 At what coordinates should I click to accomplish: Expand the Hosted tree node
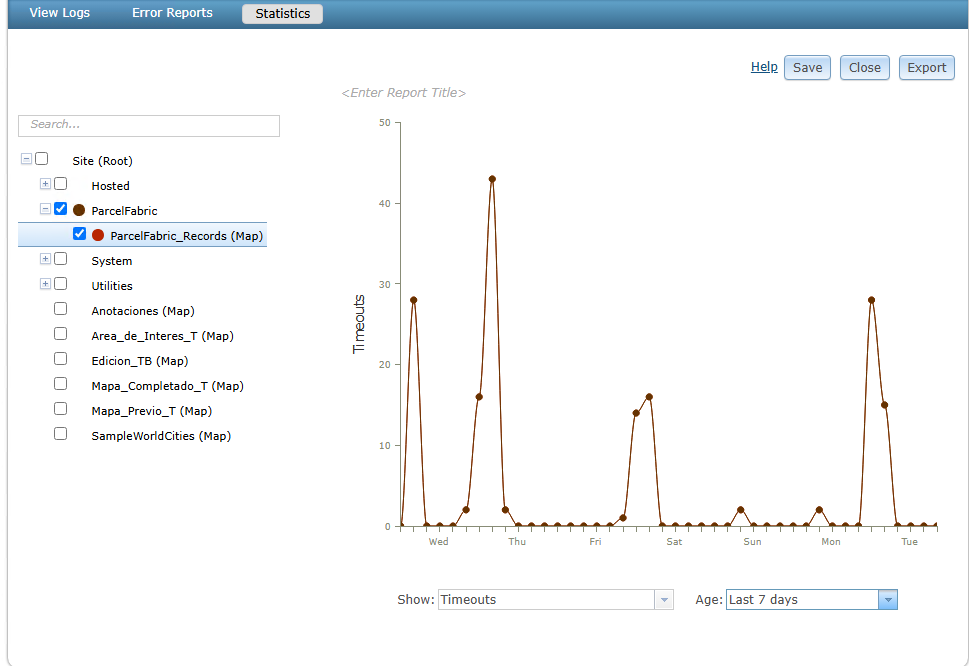pyautogui.click(x=44, y=183)
